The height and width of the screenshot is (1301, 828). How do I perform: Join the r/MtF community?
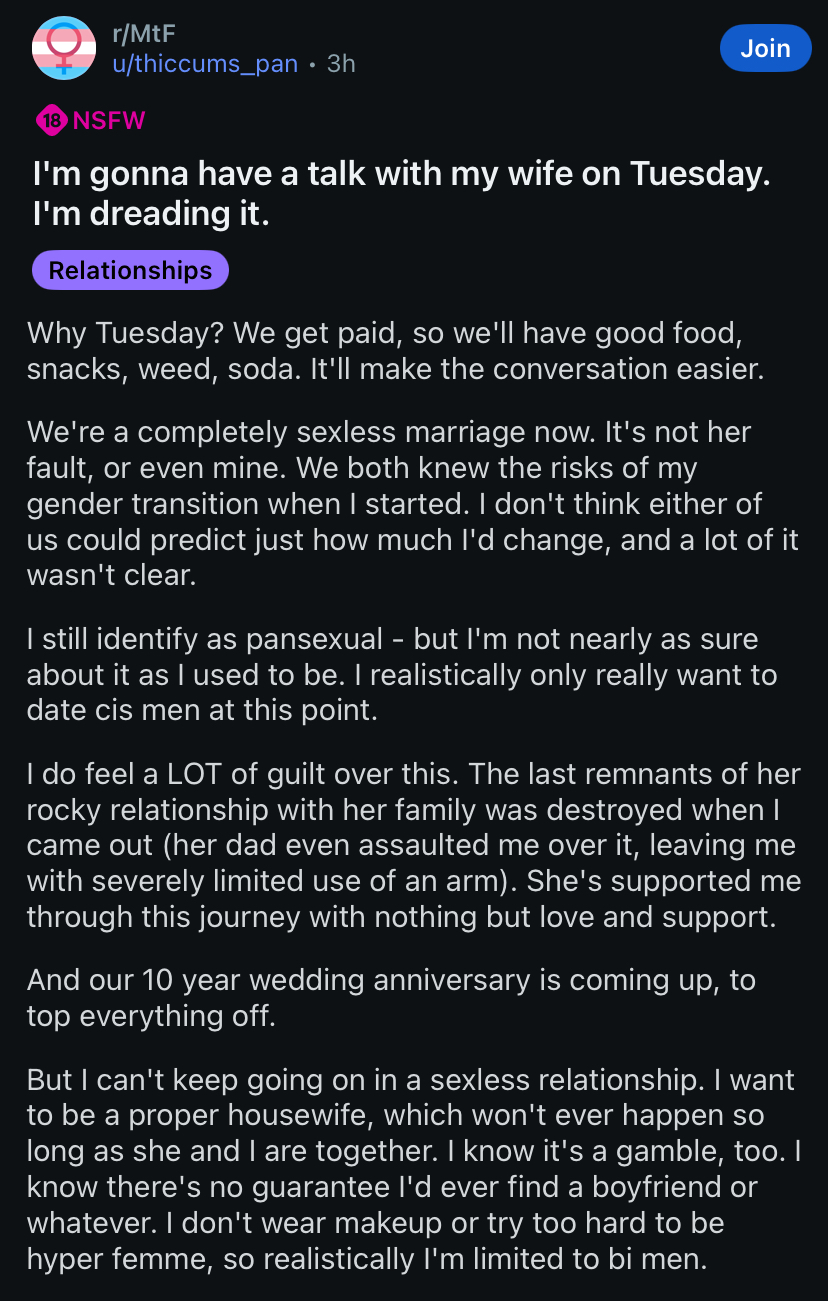coord(765,48)
